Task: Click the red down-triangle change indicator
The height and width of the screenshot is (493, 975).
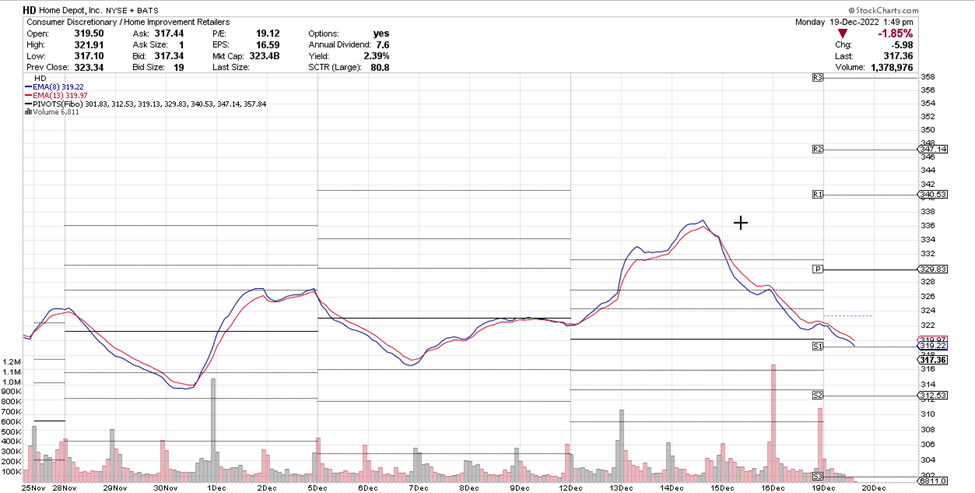Action: pos(842,34)
